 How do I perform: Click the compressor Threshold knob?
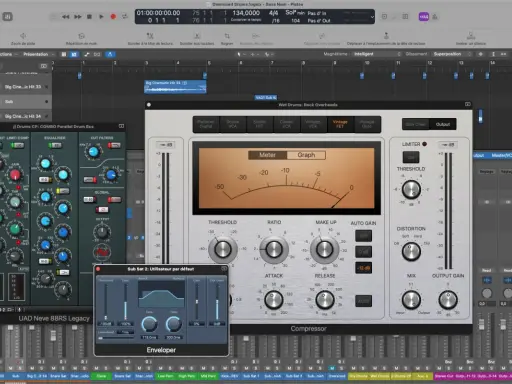click(x=223, y=249)
